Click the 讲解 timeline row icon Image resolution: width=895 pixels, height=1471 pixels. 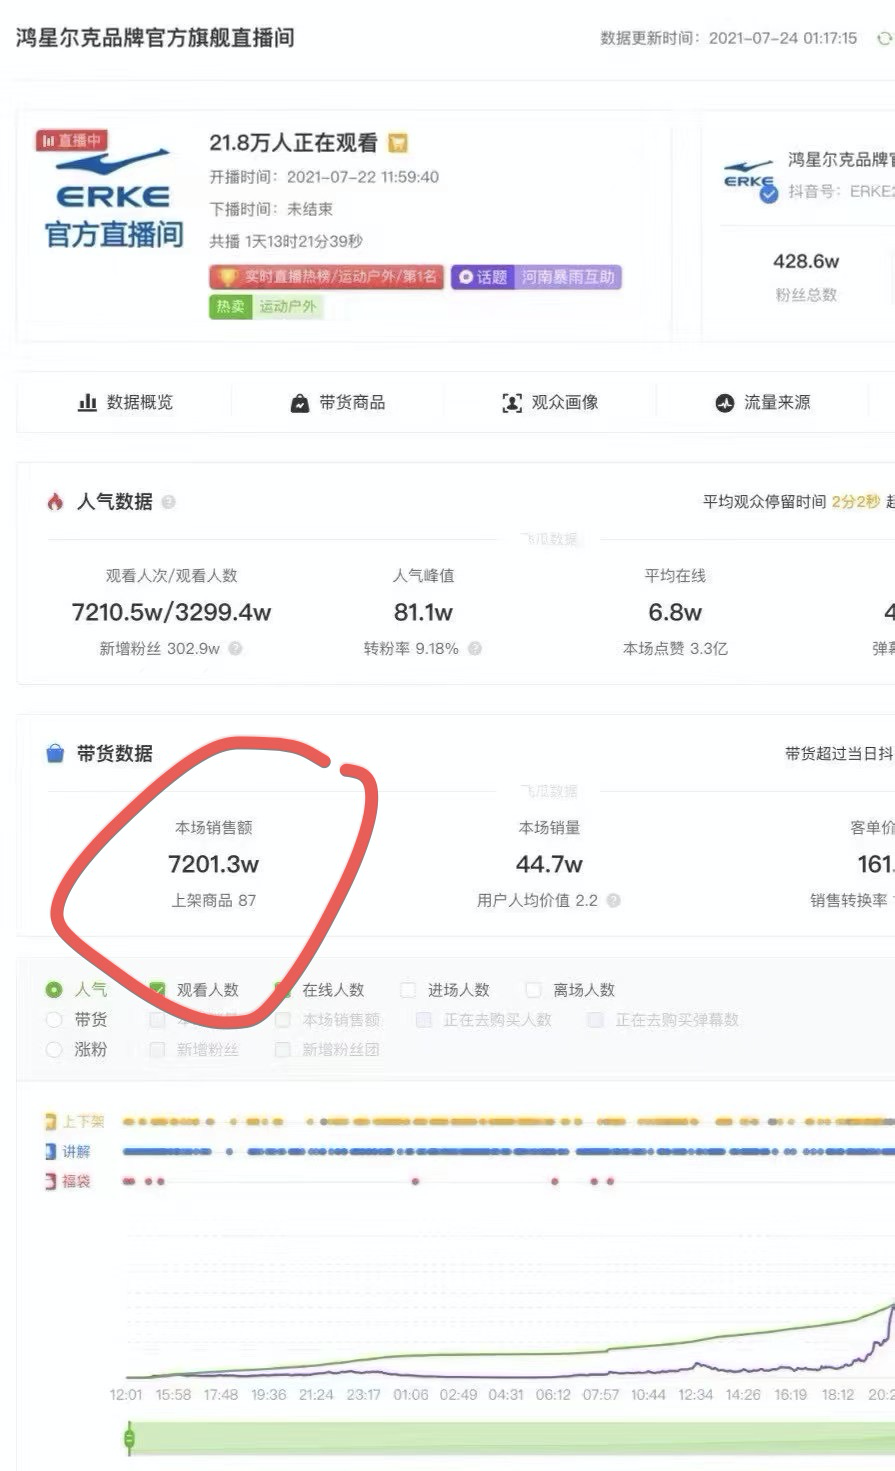(x=51, y=1151)
